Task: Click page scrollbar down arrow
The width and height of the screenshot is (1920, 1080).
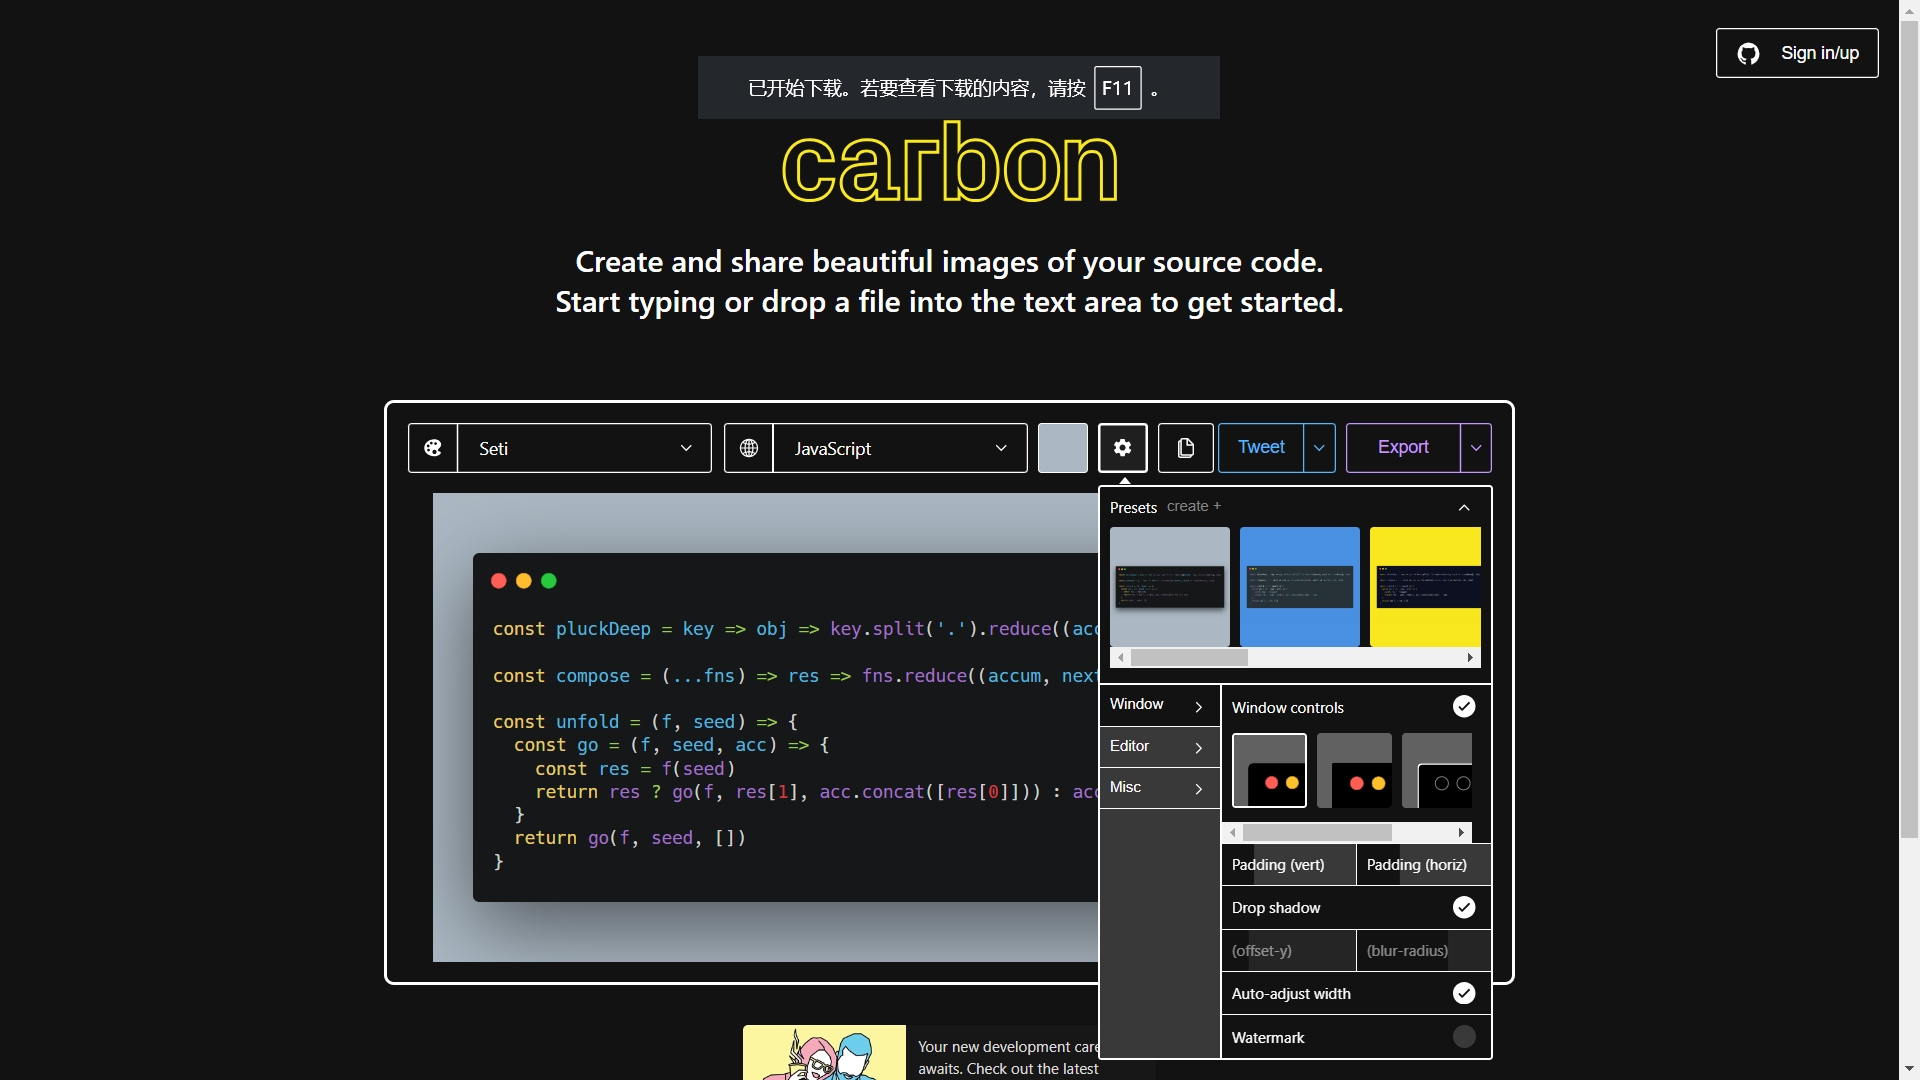Action: 1910,1070
